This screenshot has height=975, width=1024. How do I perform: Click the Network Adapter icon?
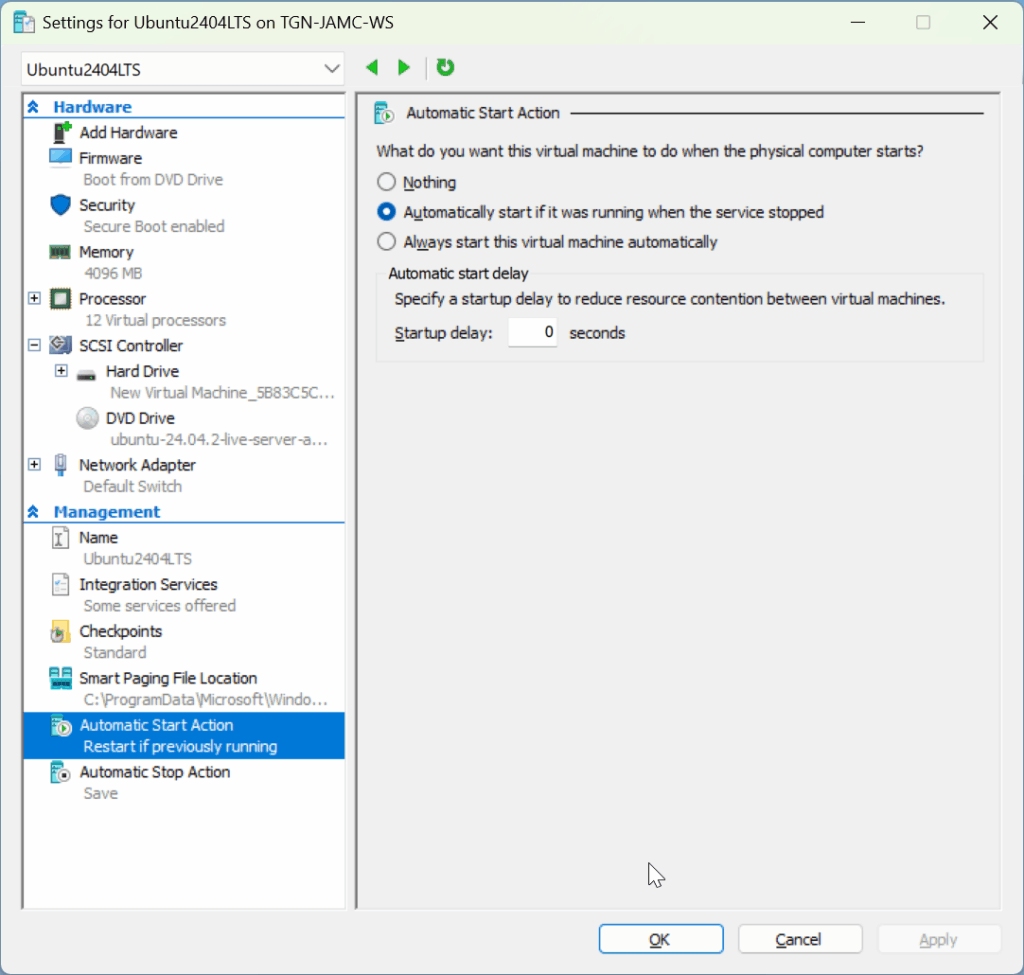61,465
